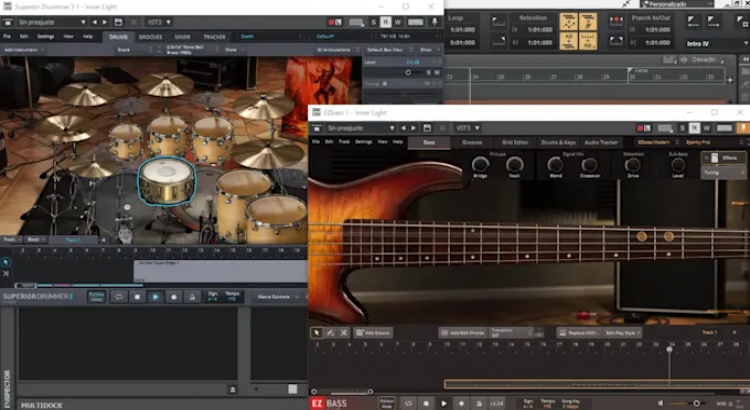Screen dimensions: 750x410
Task: Save preset in Superior Drummer plugin header
Action: (x=118, y=22)
